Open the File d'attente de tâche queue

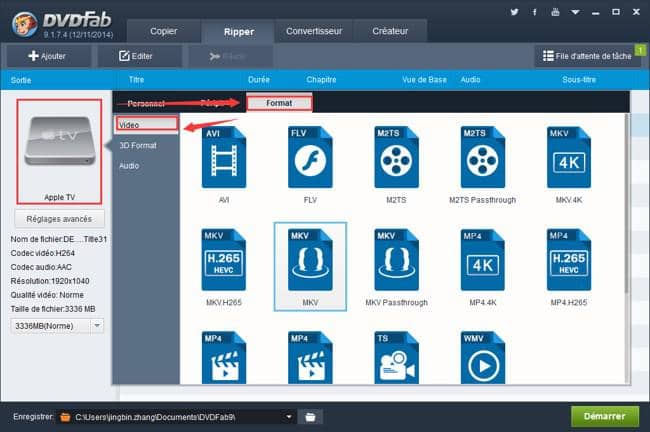(x=588, y=56)
